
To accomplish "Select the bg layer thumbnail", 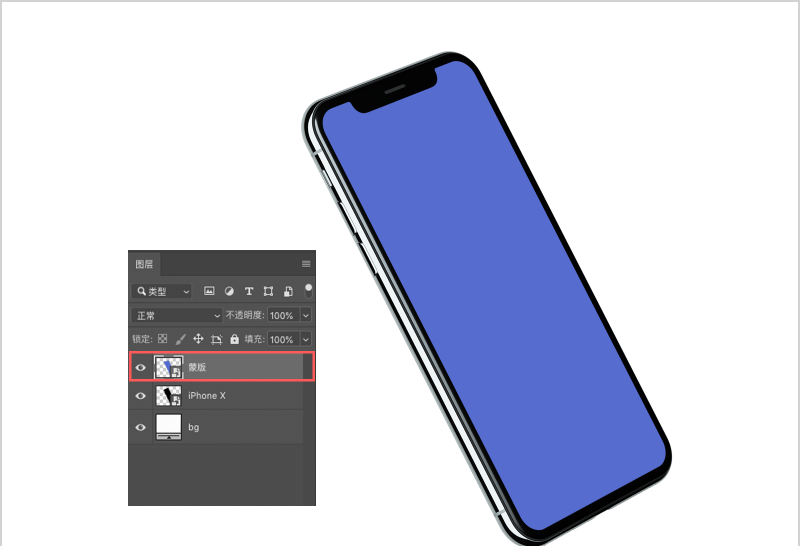I will coord(168,427).
